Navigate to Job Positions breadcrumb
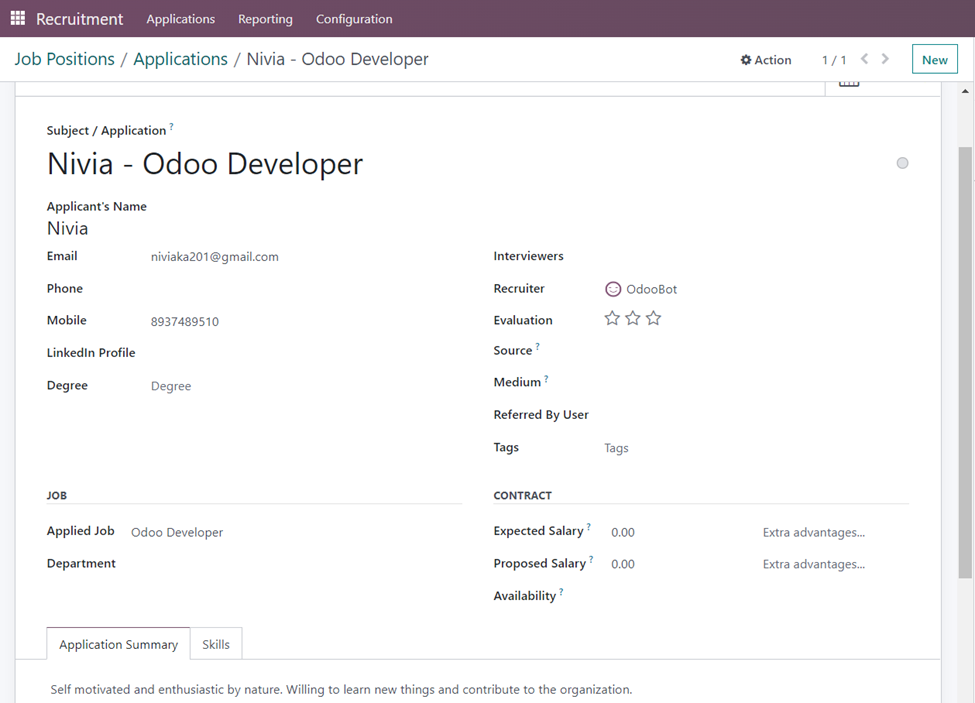Image resolution: width=975 pixels, height=703 pixels. [x=64, y=59]
